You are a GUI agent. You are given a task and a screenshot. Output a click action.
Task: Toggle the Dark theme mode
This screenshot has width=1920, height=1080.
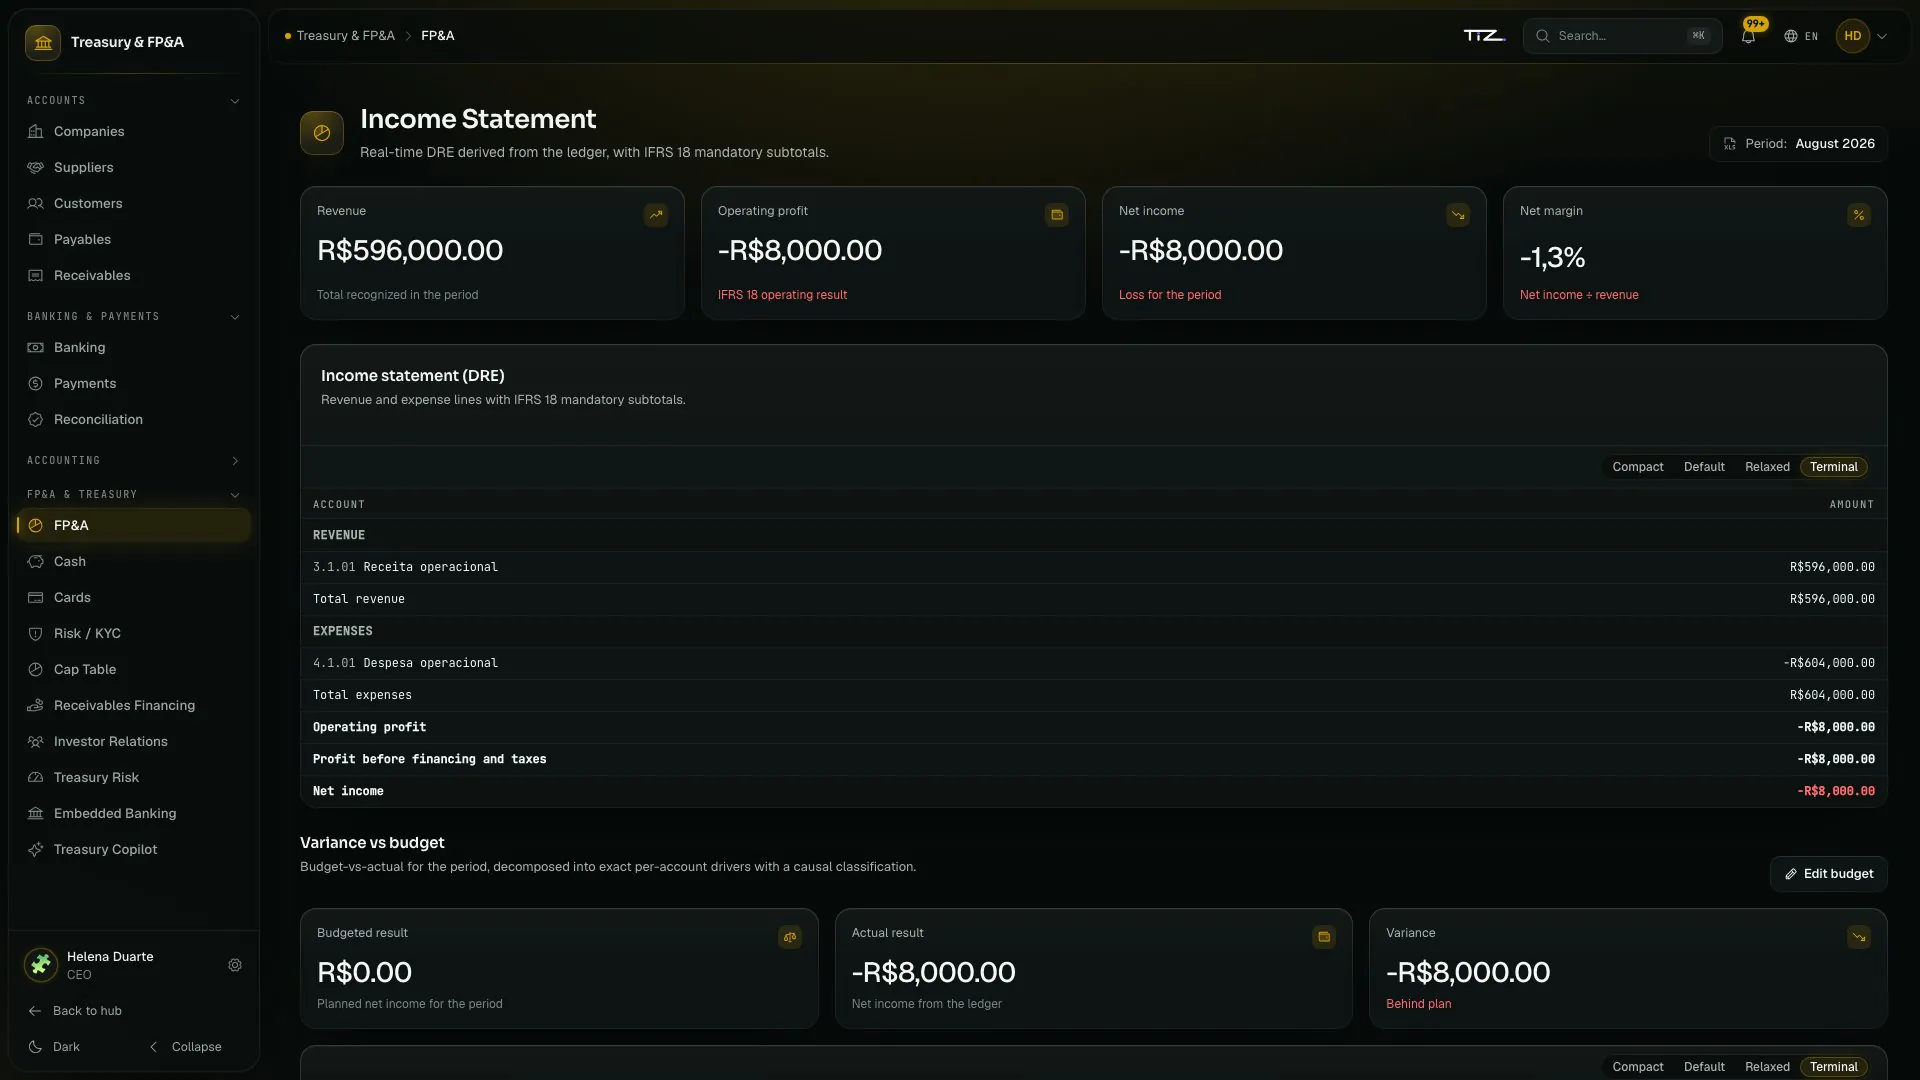[x=55, y=1047]
